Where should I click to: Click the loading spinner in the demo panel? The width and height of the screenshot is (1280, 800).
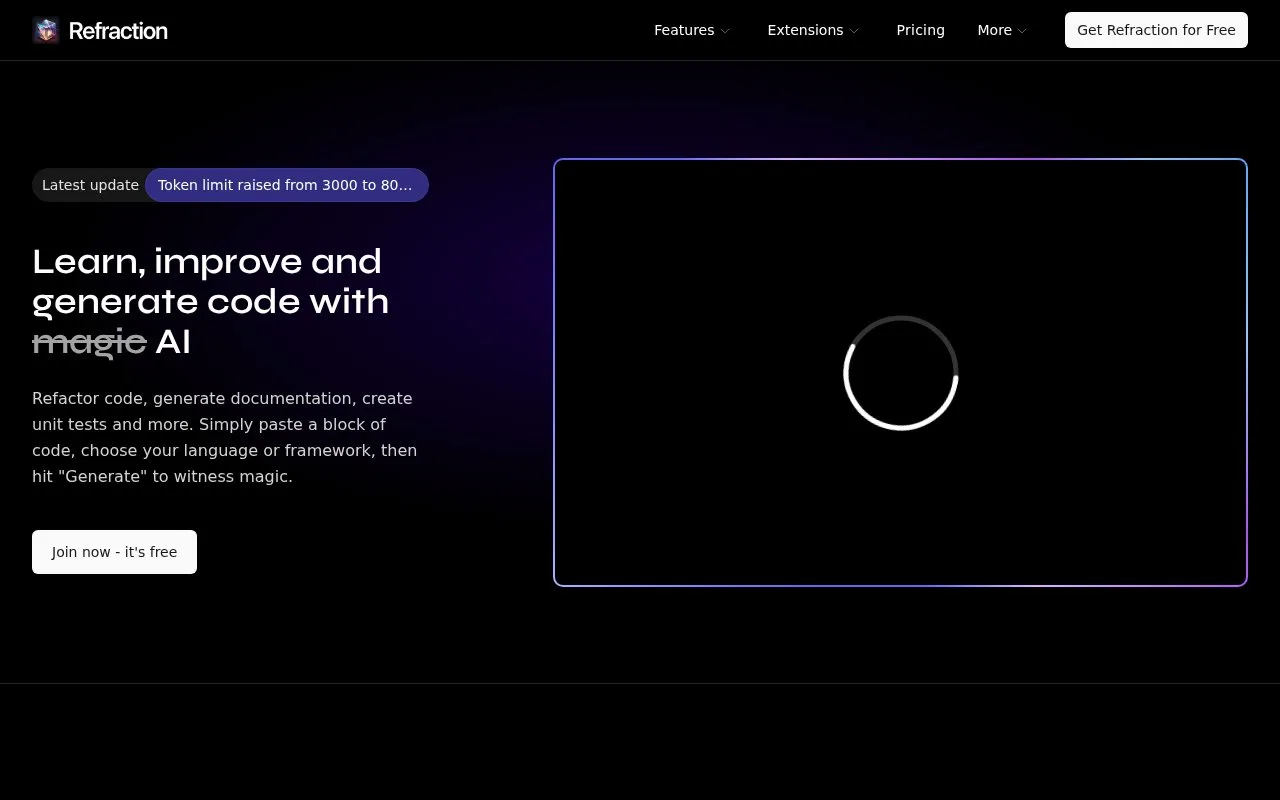[901, 373]
